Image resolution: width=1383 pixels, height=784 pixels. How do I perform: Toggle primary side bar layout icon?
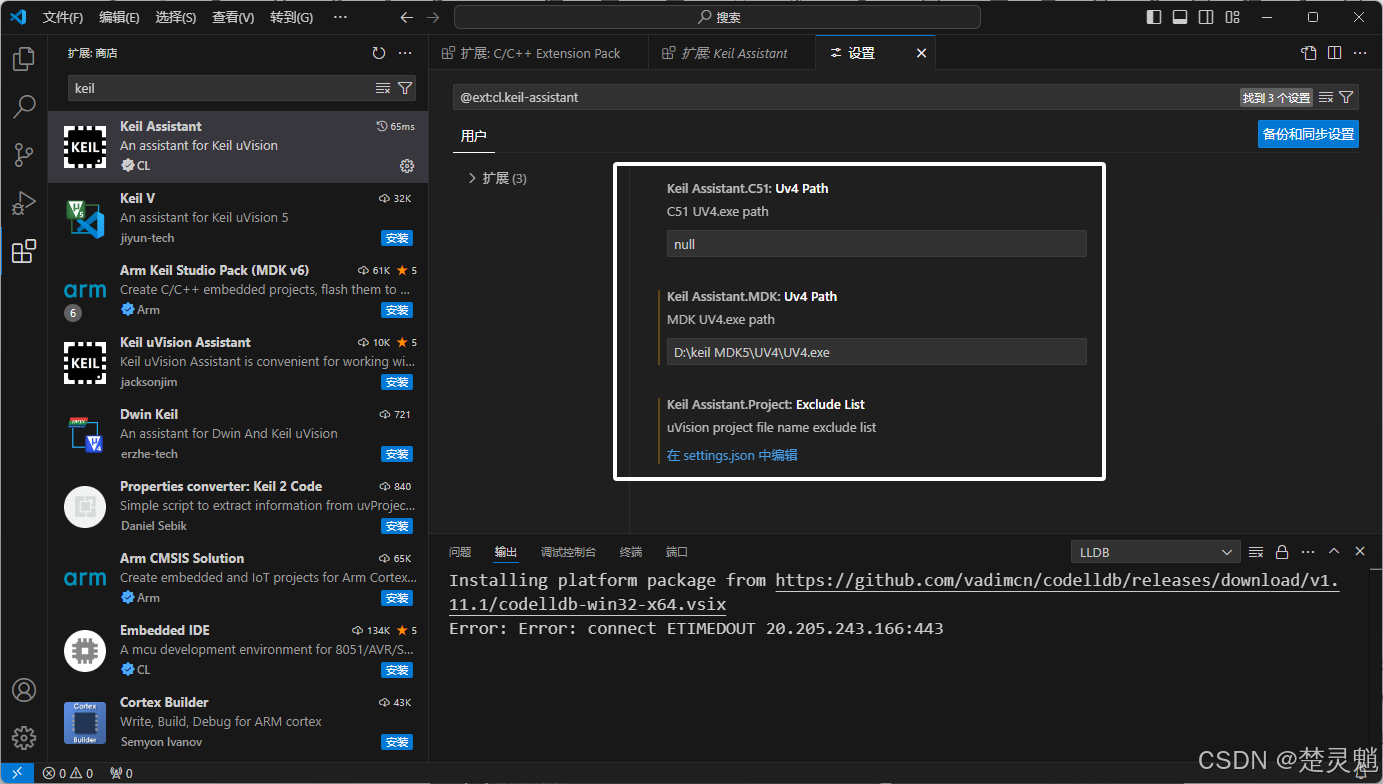1154,17
